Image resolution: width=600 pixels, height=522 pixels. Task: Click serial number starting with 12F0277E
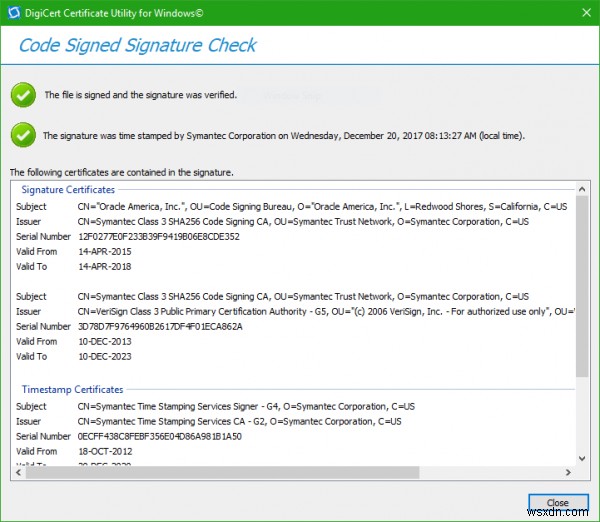[159, 237]
